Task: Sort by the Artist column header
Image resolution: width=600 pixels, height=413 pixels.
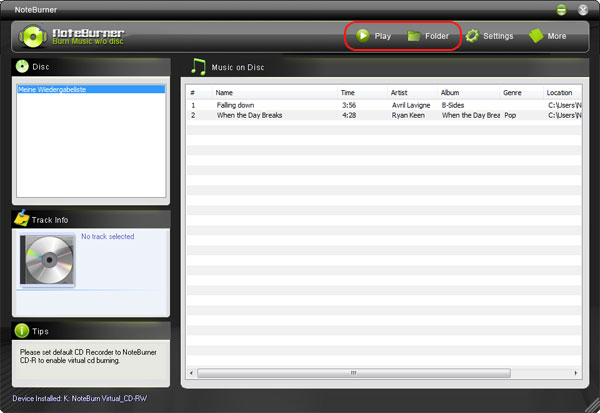Action: click(412, 93)
